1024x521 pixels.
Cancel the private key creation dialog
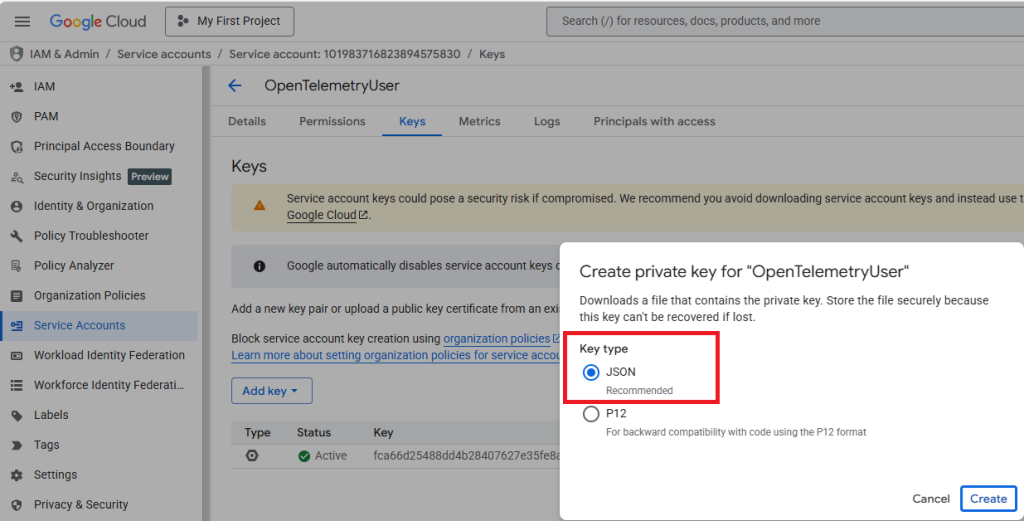coord(930,499)
